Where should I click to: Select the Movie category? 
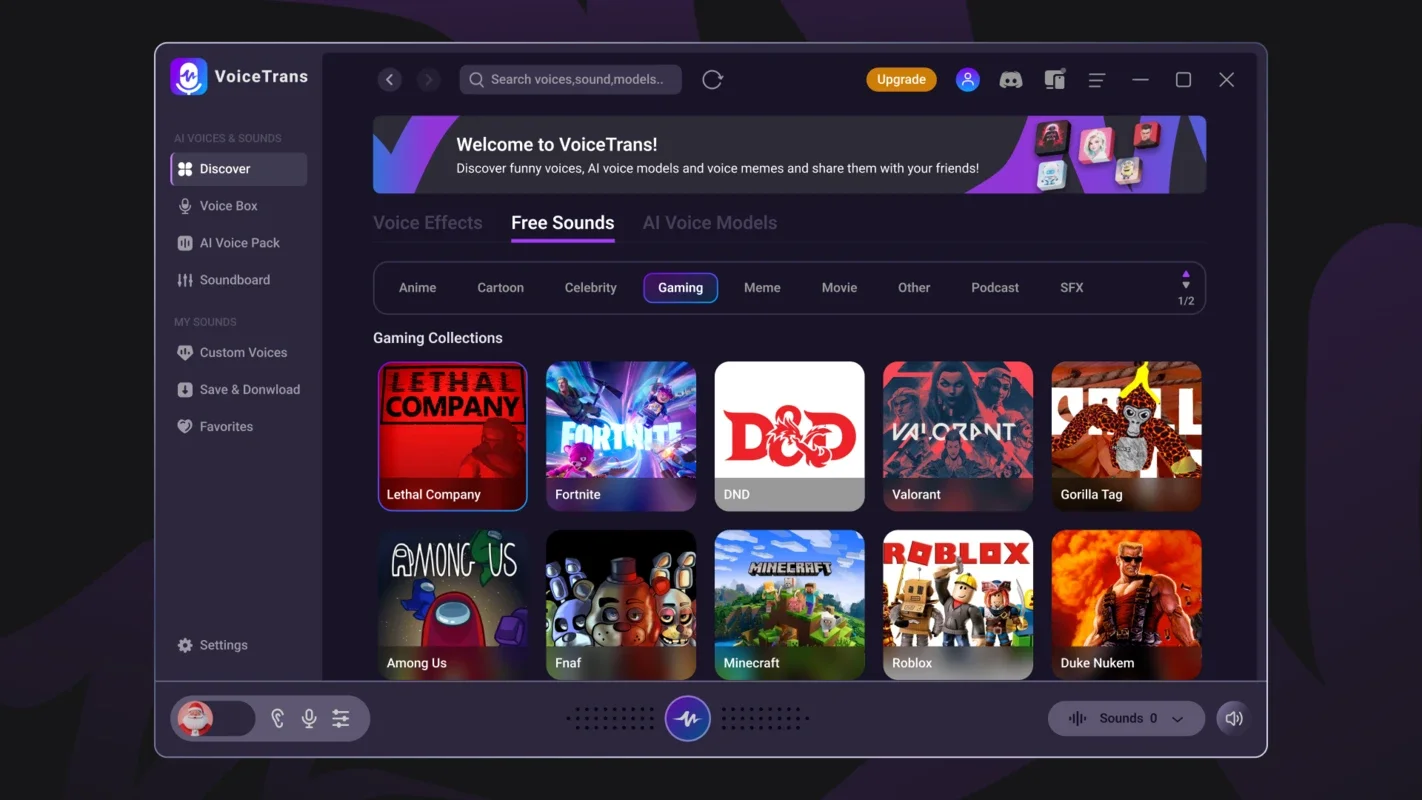click(839, 288)
